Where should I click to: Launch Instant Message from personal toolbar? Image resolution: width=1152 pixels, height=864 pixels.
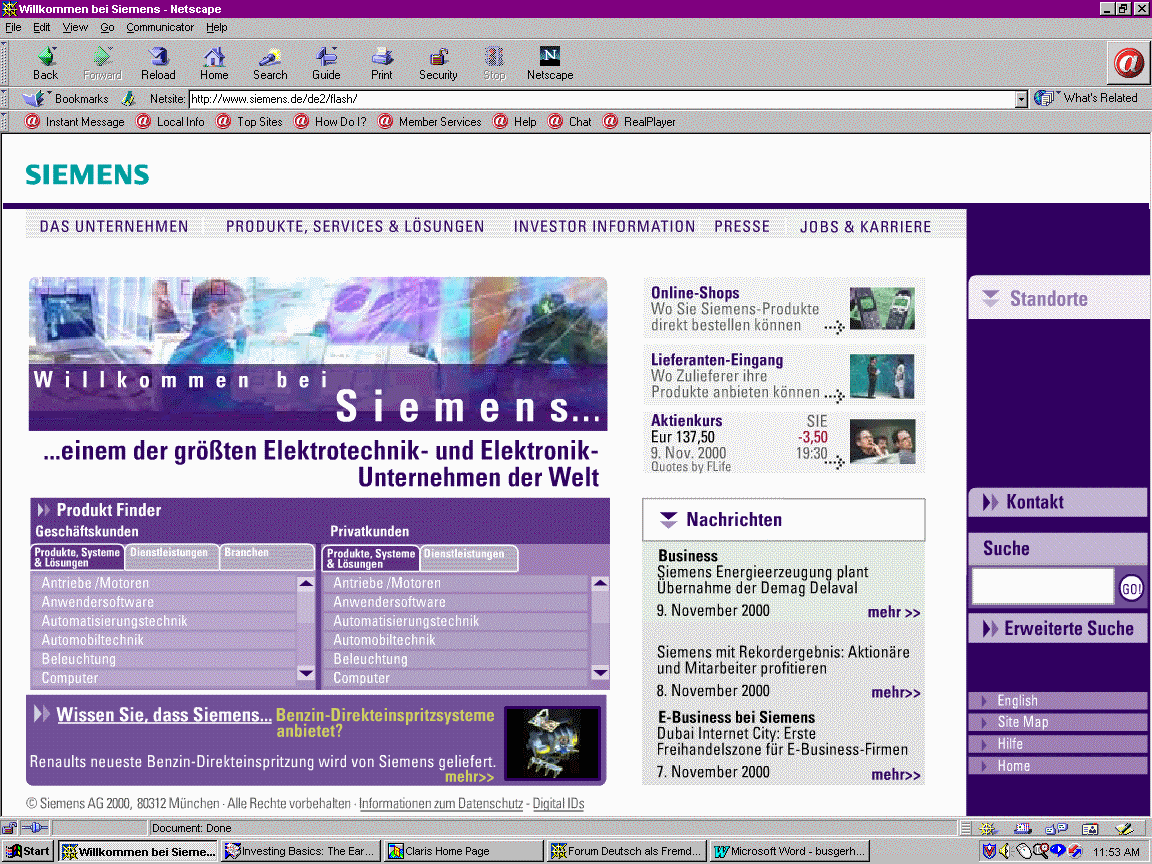click(x=74, y=122)
